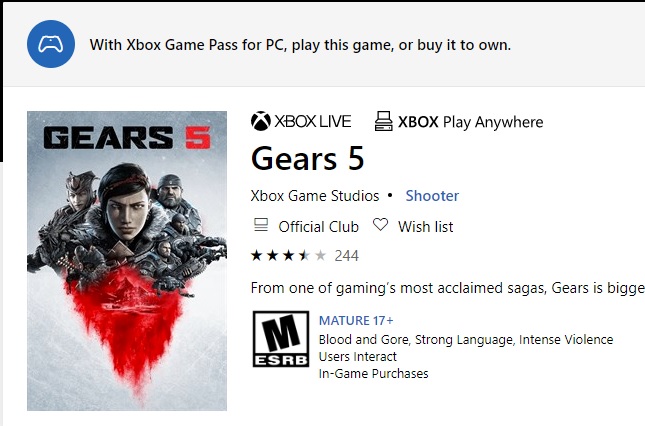The width and height of the screenshot is (645, 426).
Task: Click the XBOX Play Anywhere text
Action: 470,122
